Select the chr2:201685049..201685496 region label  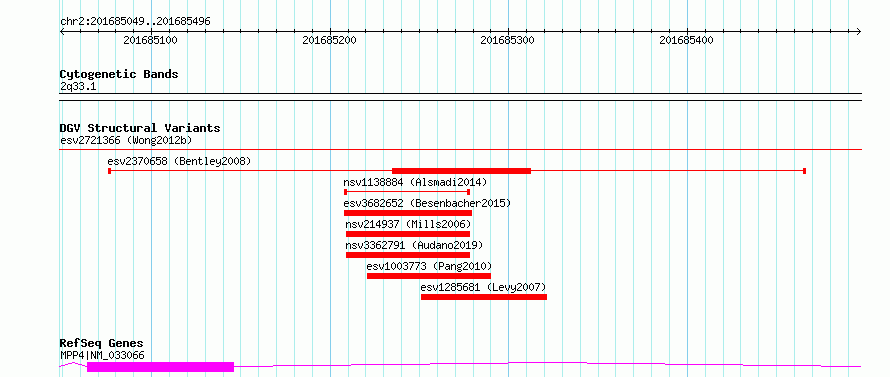coord(135,22)
